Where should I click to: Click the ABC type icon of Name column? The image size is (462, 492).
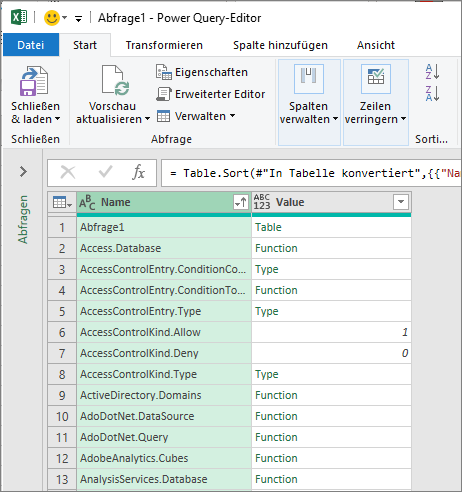pos(87,202)
